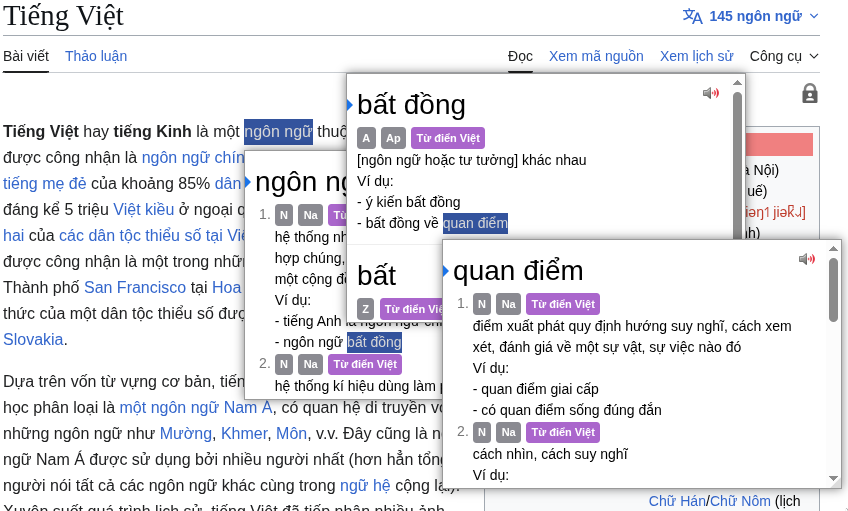Screen dimensions: 848x511
Task: Click the "Na" badge in first "quan điểm" definition
Action: pyautogui.click(x=509, y=304)
